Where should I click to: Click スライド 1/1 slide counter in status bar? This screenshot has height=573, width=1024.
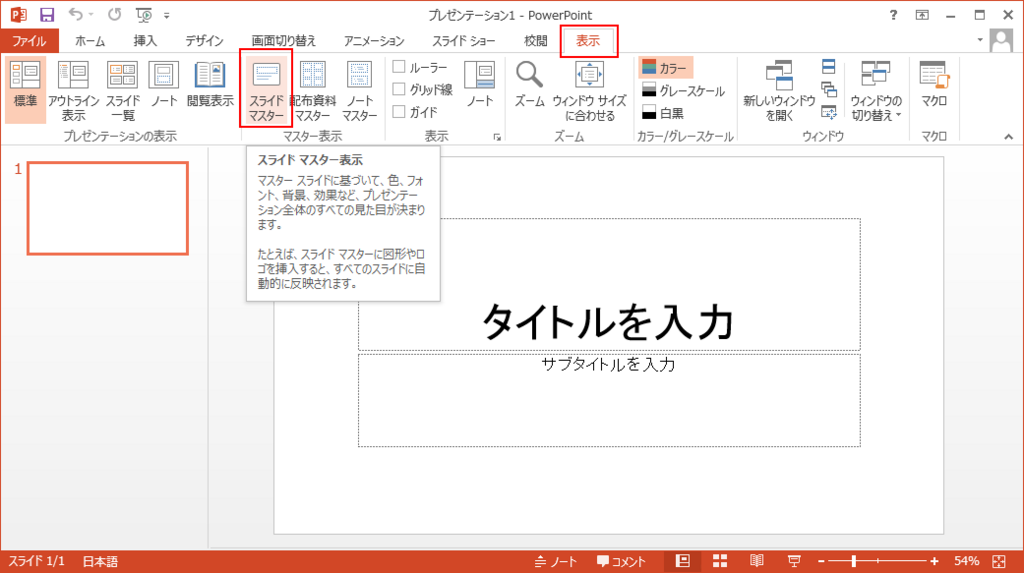coord(37,561)
